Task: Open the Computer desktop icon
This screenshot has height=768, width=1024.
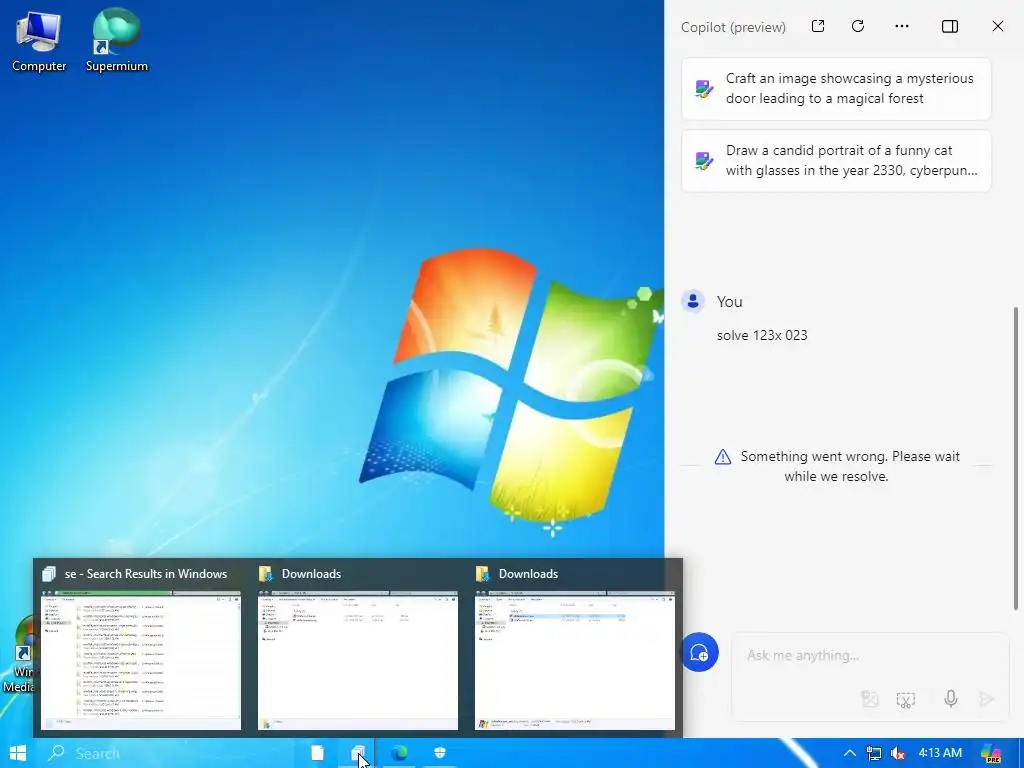Action: [39, 40]
